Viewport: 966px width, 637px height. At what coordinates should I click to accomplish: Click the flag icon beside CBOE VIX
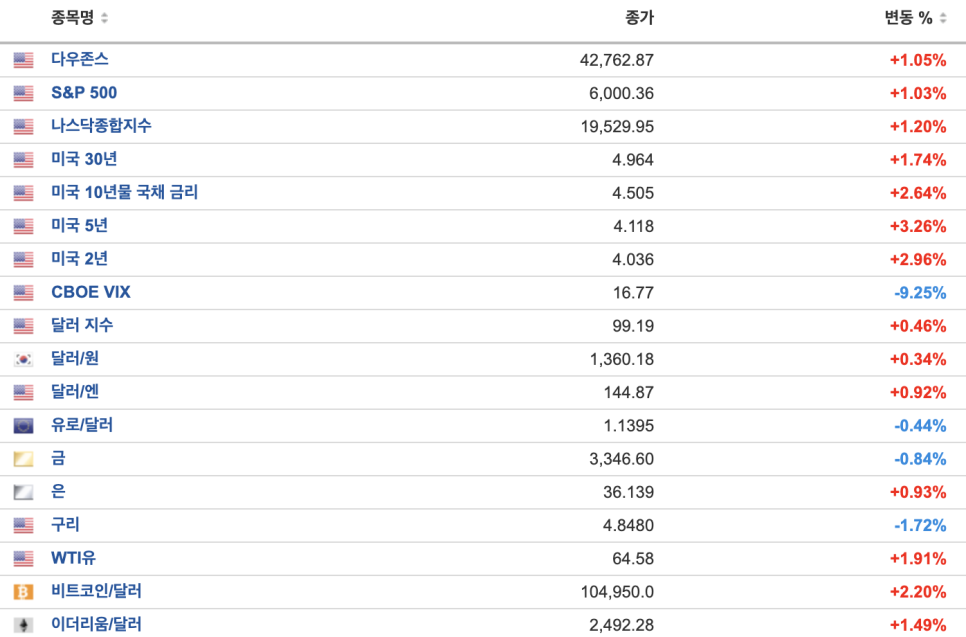[x=23, y=293]
